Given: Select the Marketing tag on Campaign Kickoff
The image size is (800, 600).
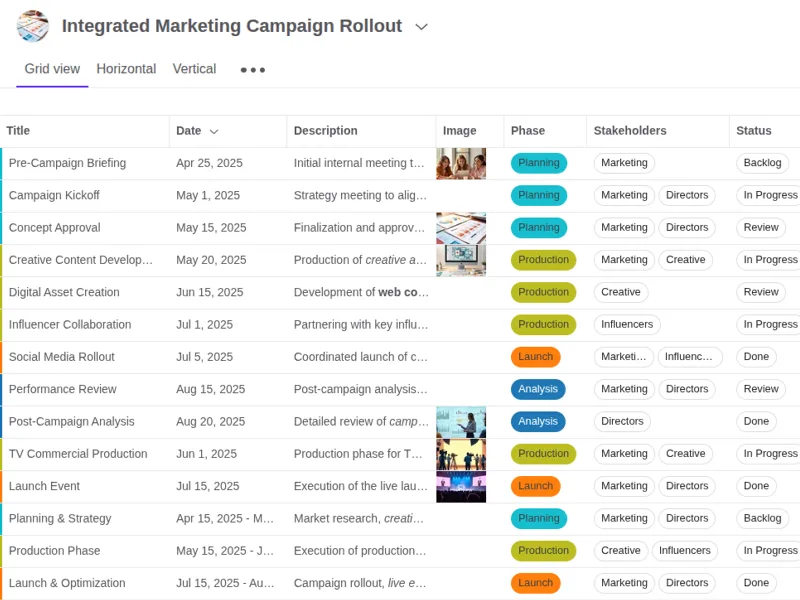Looking at the screenshot, I should coord(623,195).
